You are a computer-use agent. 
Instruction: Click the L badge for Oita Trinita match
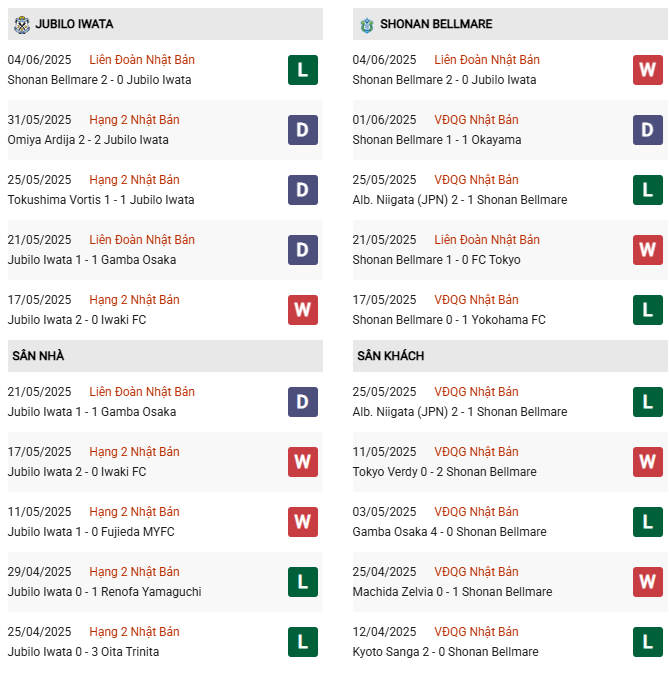pyautogui.click(x=303, y=642)
